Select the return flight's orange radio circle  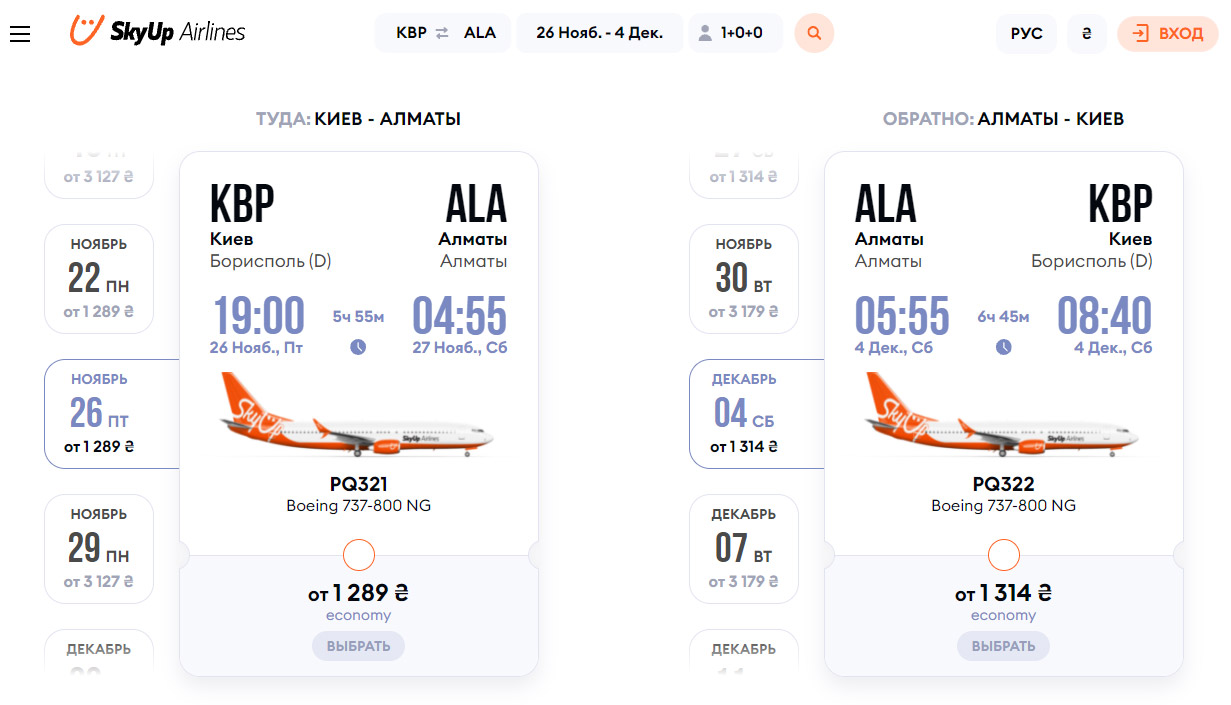point(1003,555)
